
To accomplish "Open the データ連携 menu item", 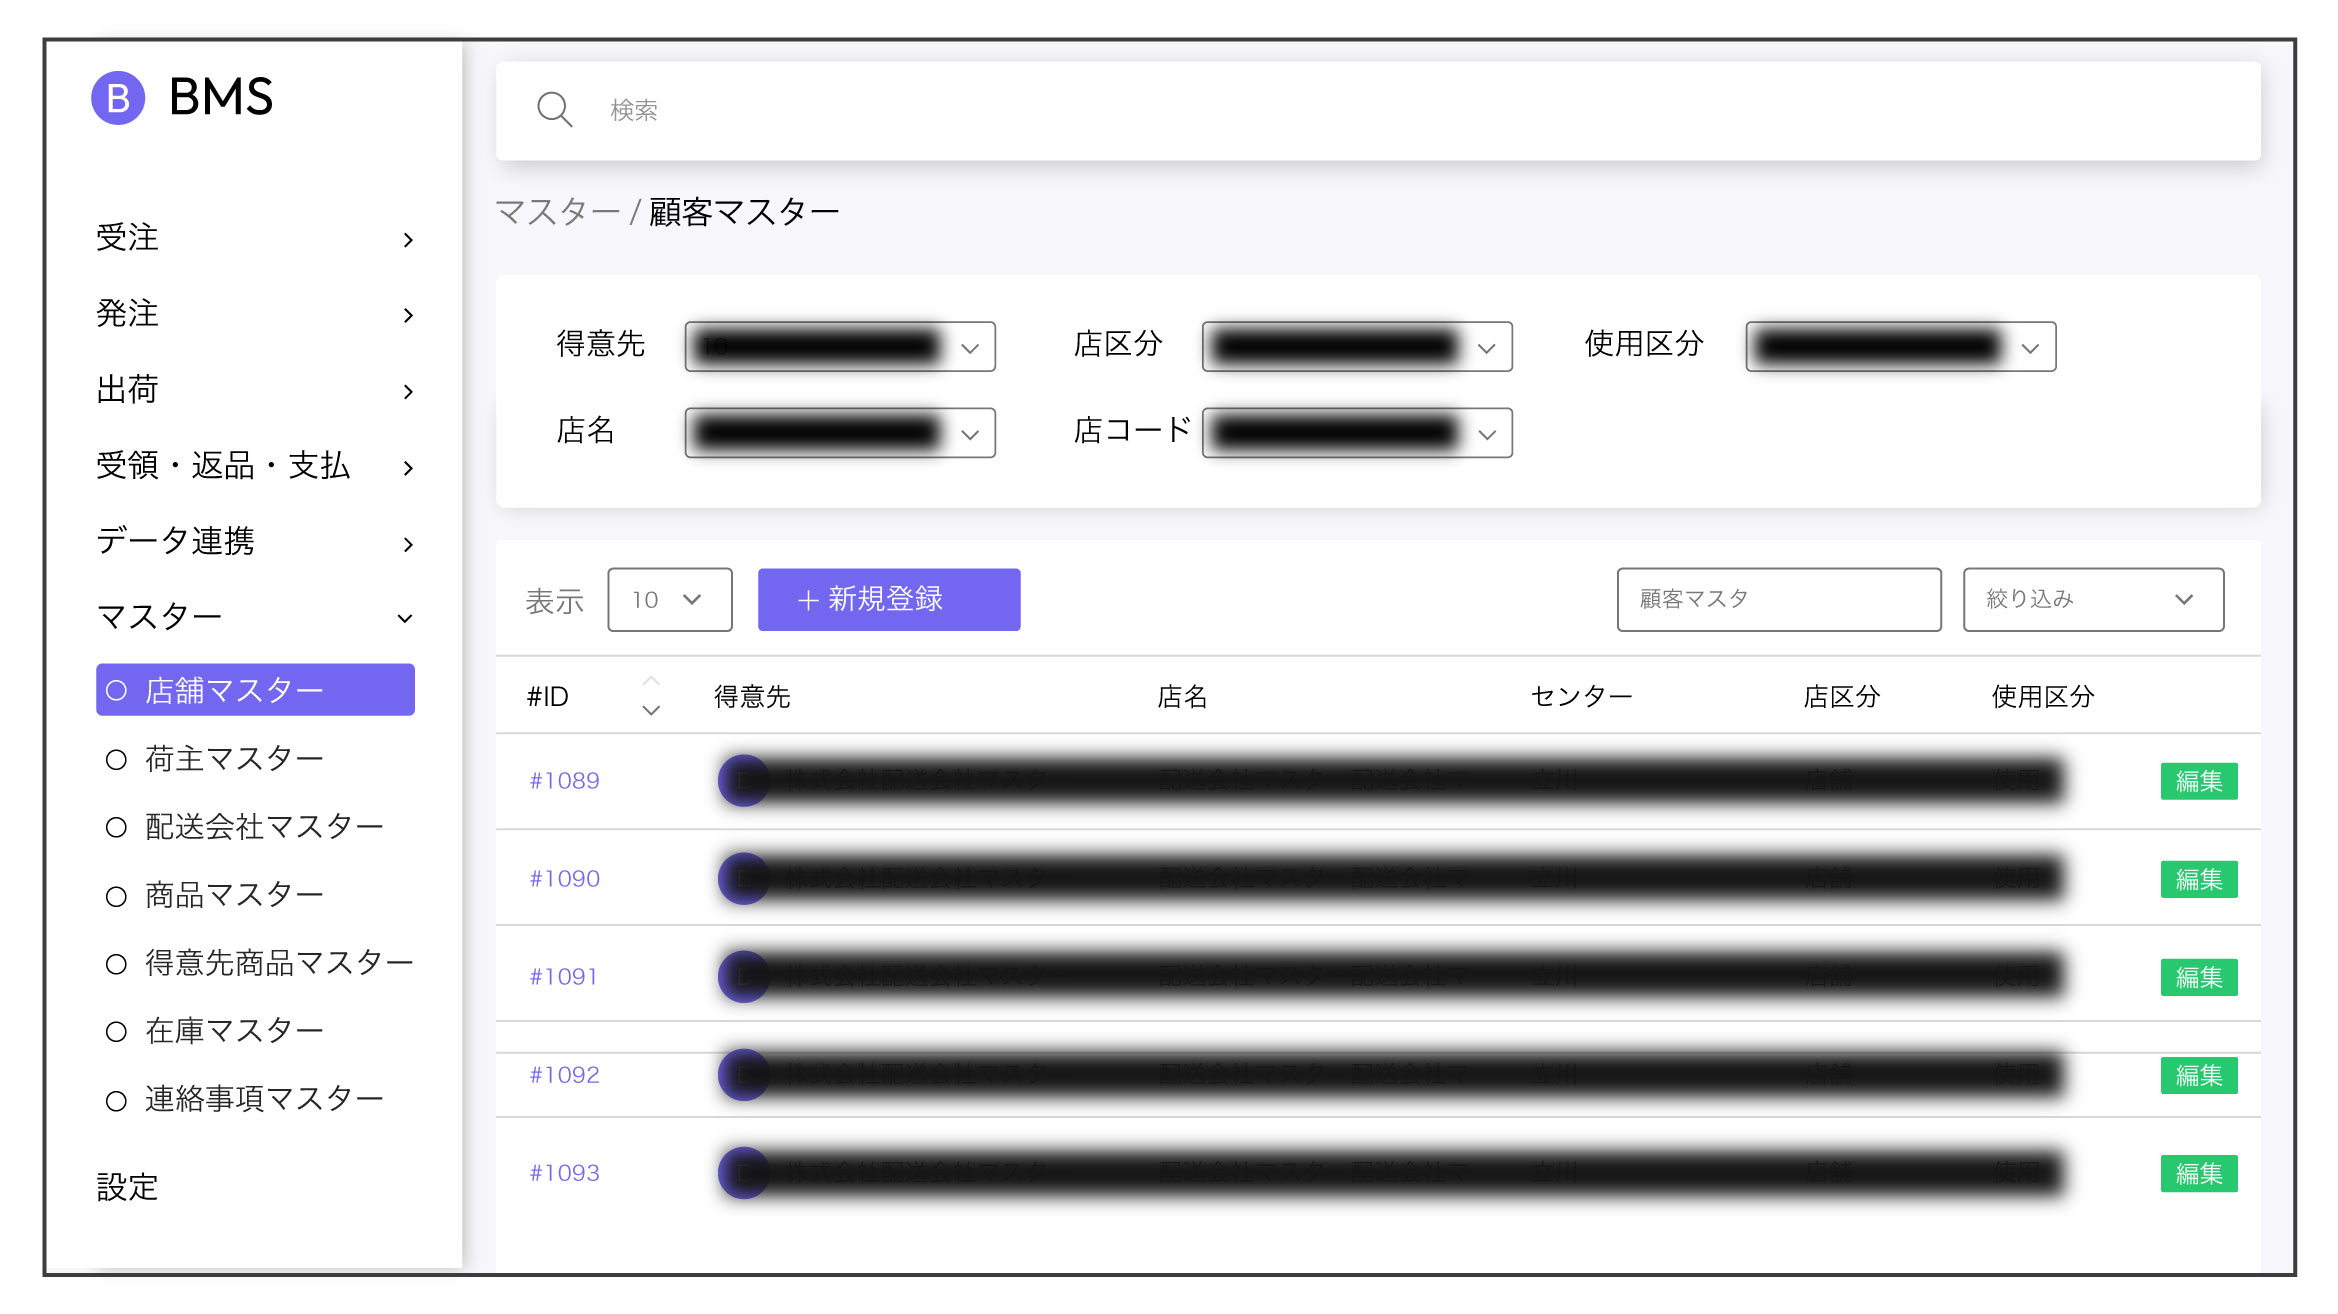I will [x=176, y=542].
